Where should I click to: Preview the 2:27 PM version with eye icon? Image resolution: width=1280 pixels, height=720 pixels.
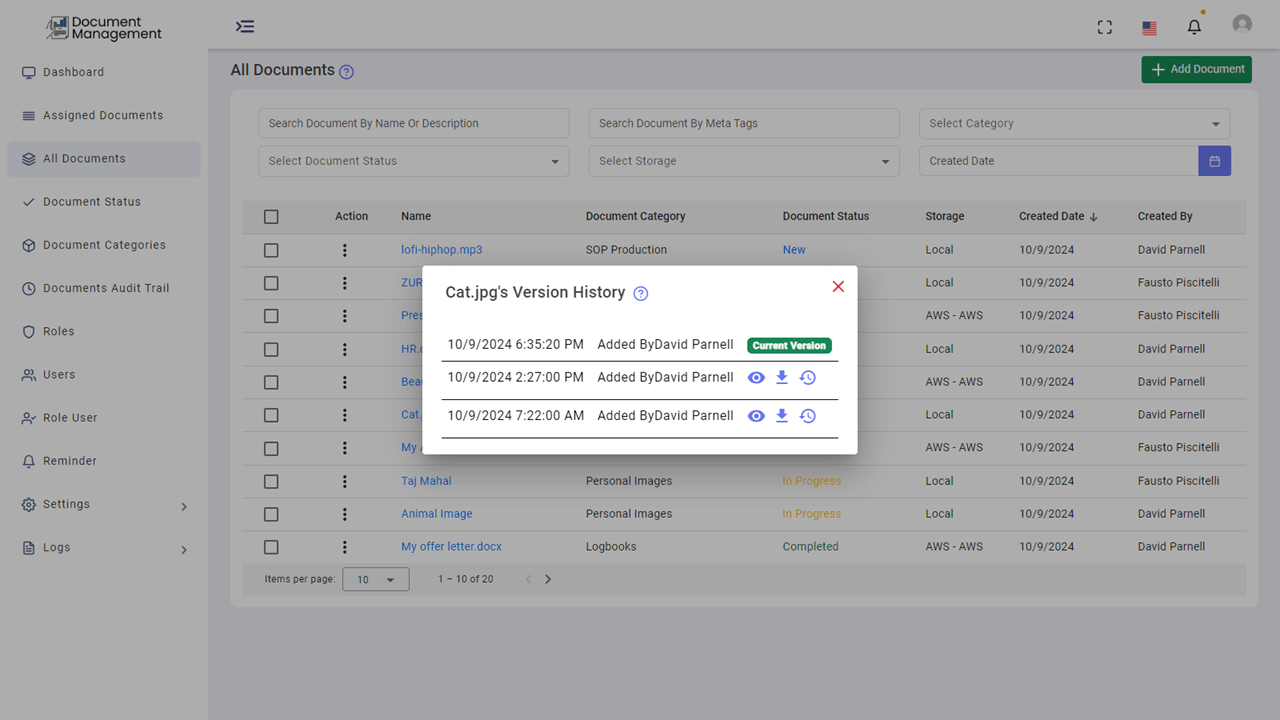(756, 377)
